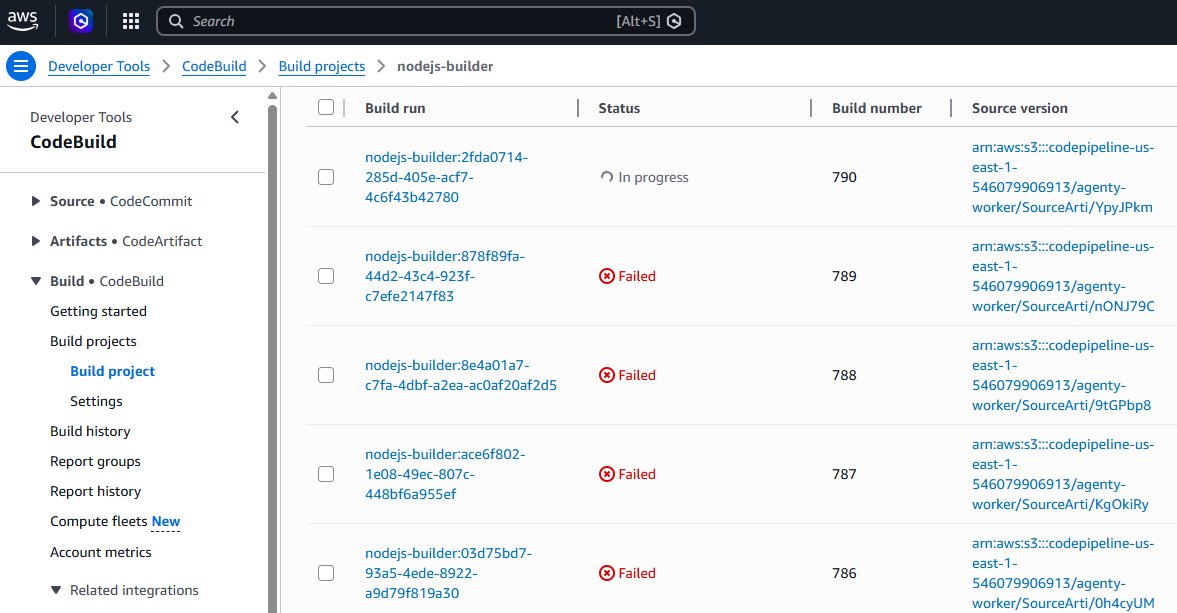
Task: Open Report history in the sidebar
Action: click(x=95, y=491)
